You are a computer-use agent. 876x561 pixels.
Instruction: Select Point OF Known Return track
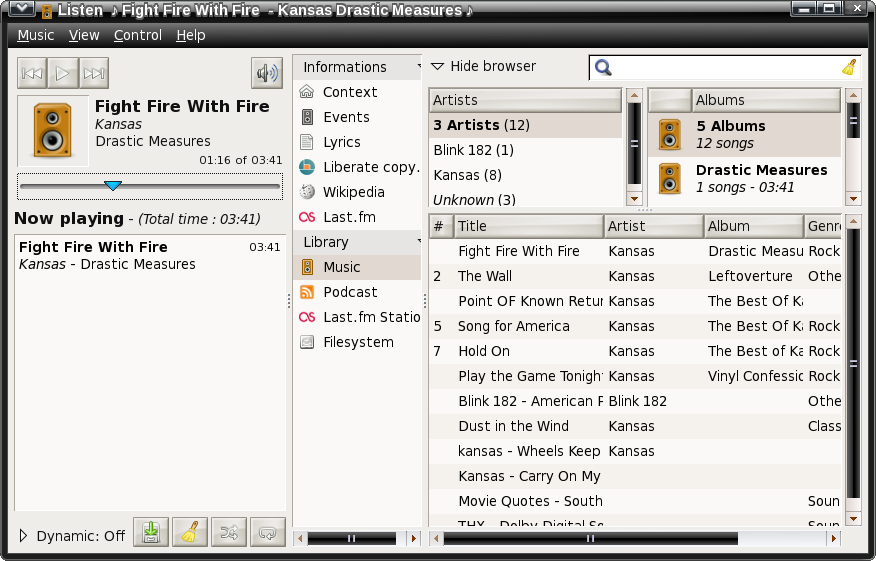pyautogui.click(x=635, y=301)
